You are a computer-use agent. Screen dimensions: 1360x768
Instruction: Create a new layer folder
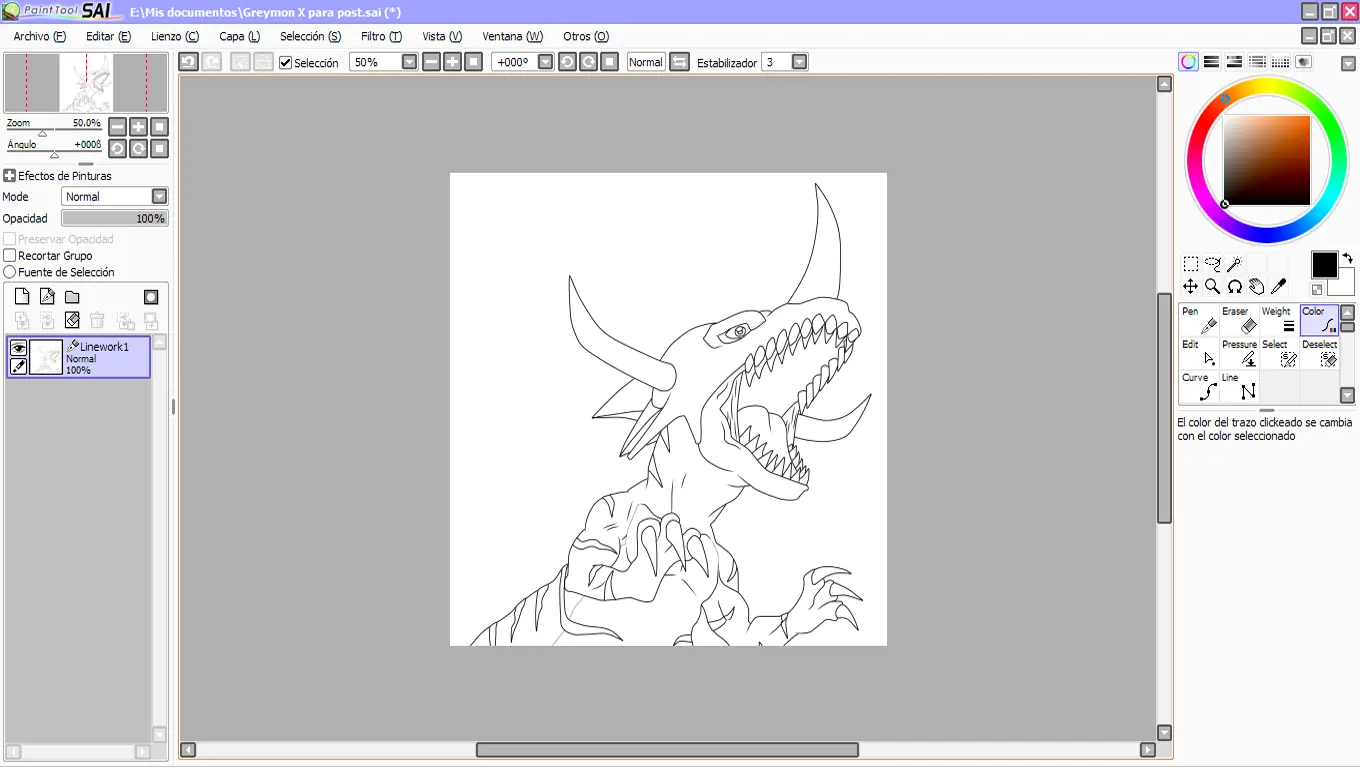point(72,297)
